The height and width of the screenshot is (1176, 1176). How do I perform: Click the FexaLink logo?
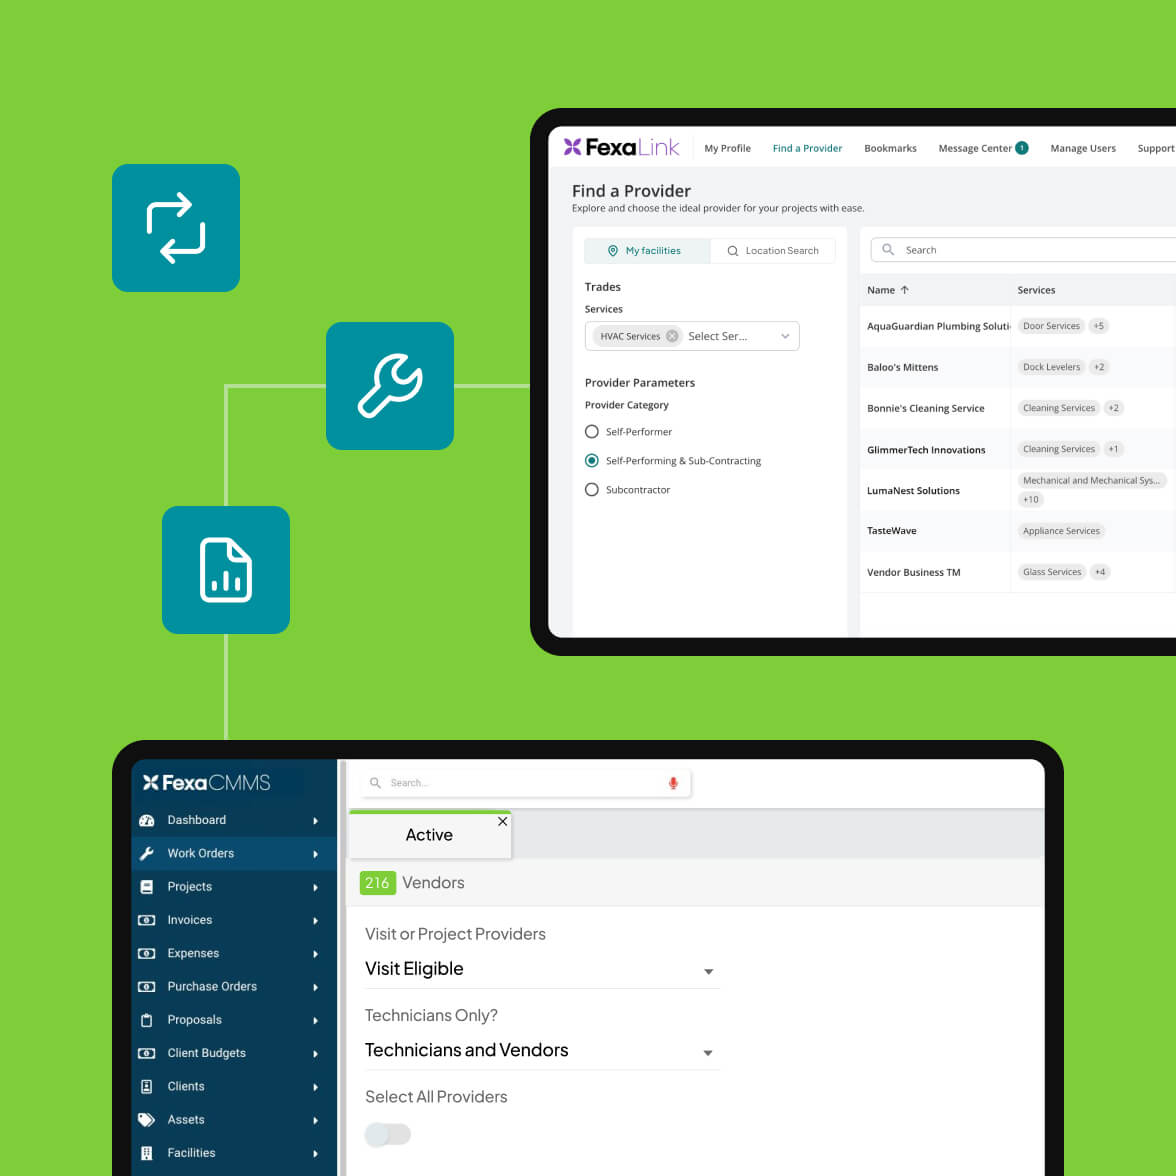[621, 147]
